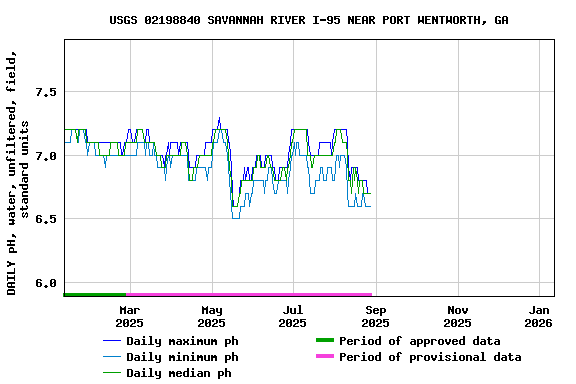This screenshot has height=384, width=576.
Task: Click the magenta provisional data legend swatch
Action: pos(325,356)
